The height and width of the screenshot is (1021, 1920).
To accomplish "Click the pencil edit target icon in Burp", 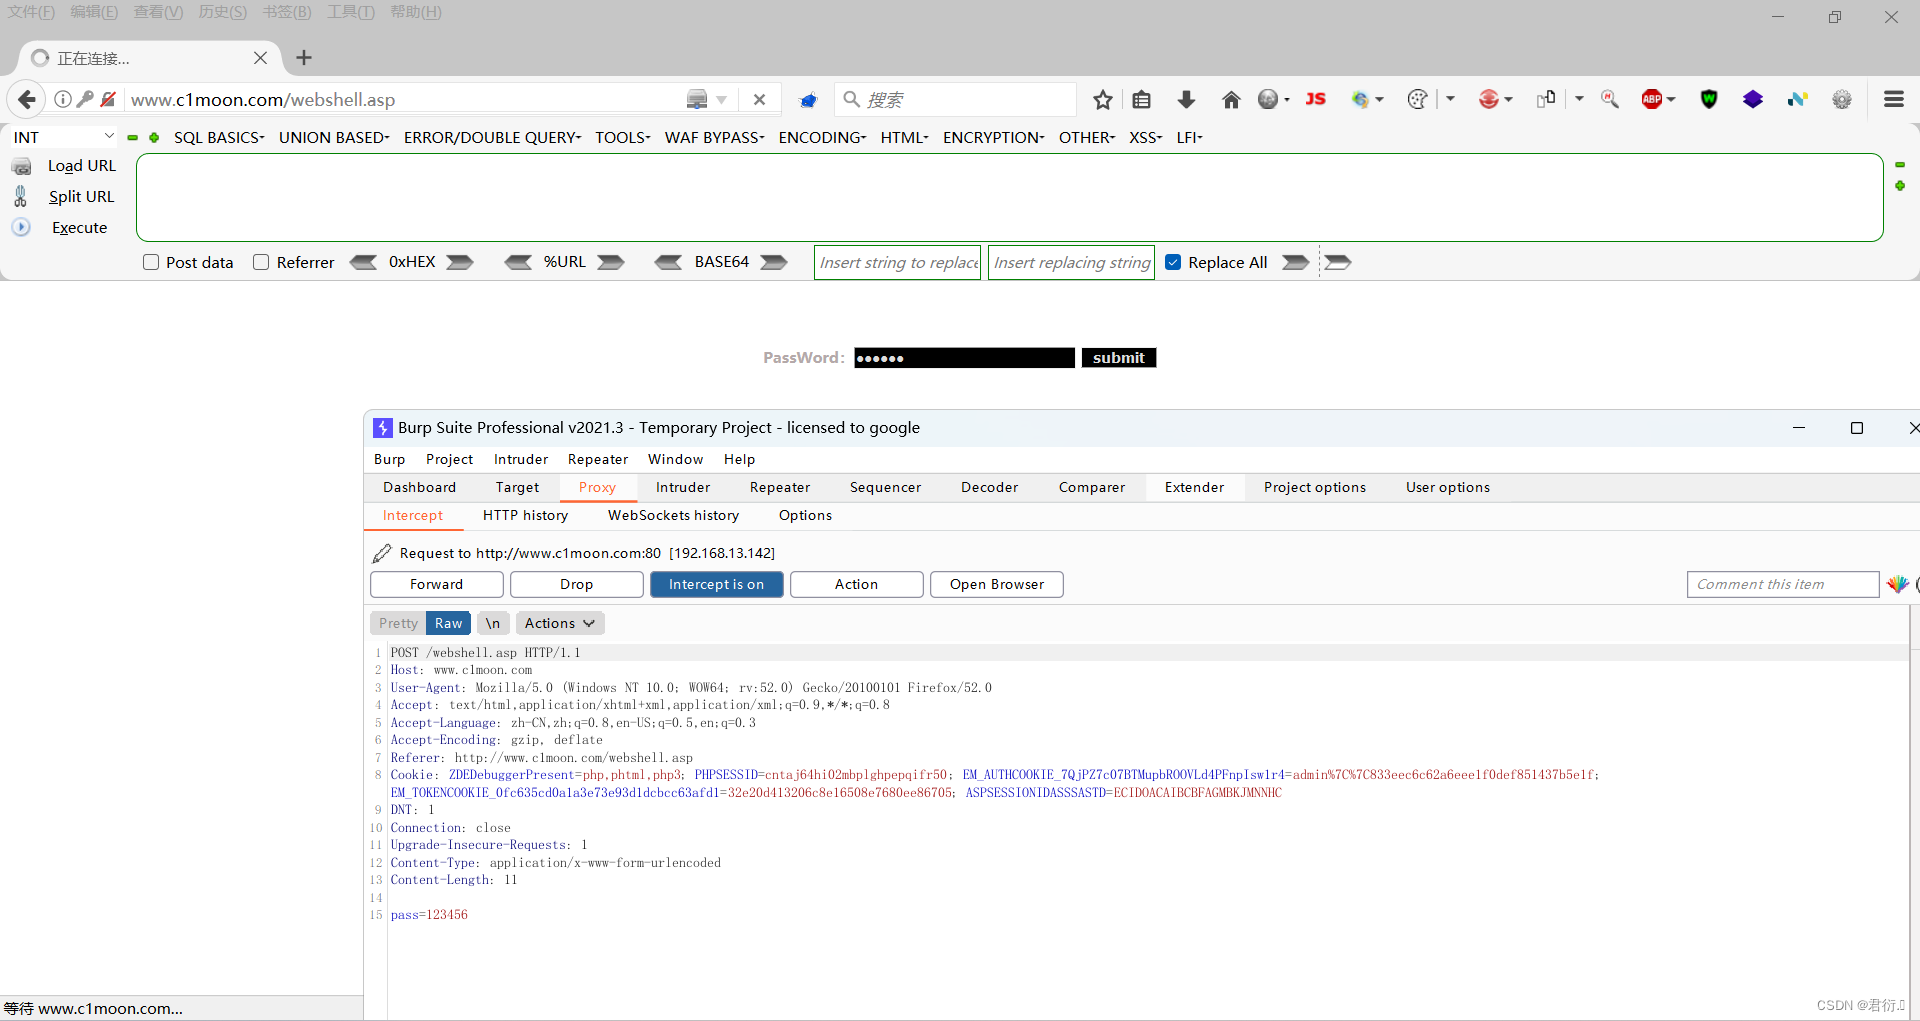I will pyautogui.click(x=382, y=553).
